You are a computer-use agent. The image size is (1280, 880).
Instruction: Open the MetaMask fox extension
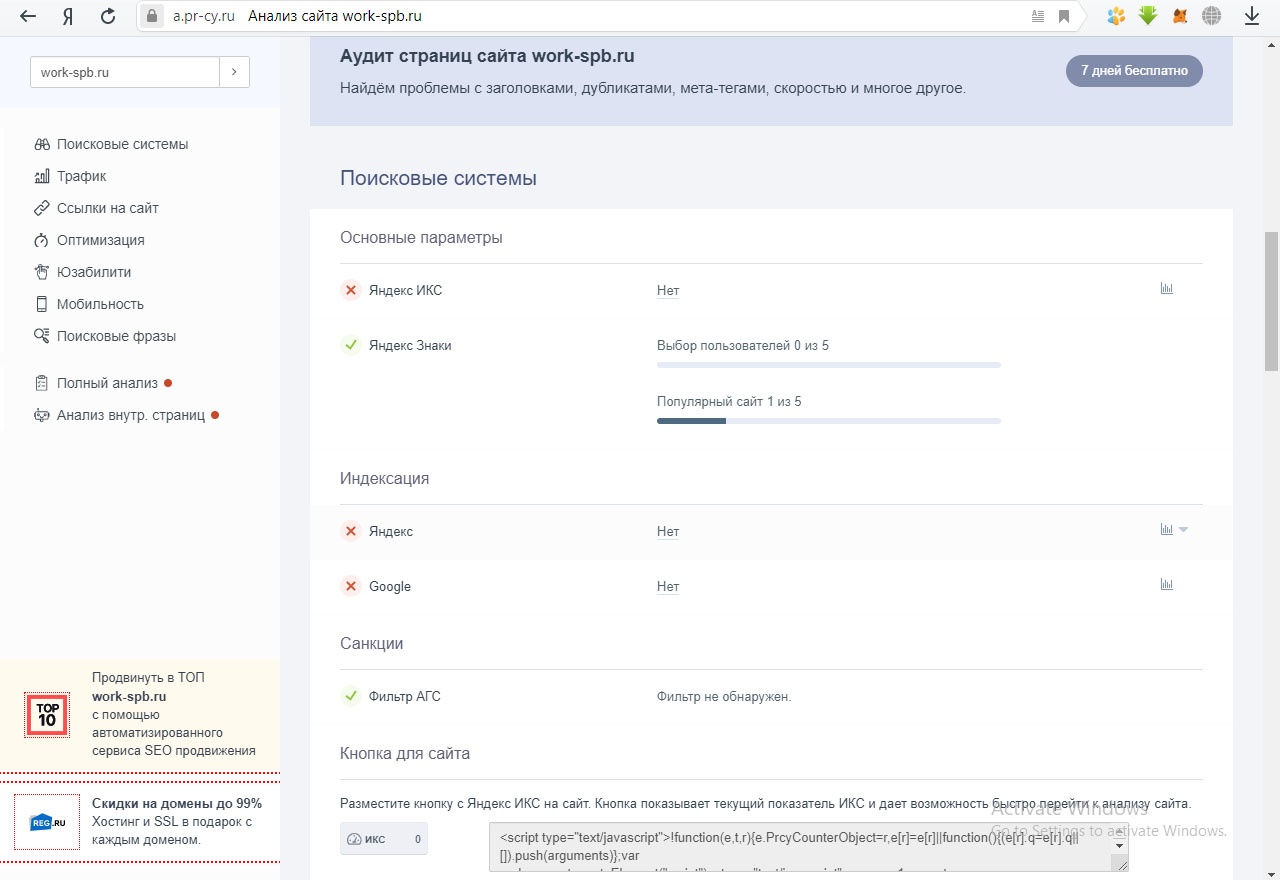tap(1180, 16)
